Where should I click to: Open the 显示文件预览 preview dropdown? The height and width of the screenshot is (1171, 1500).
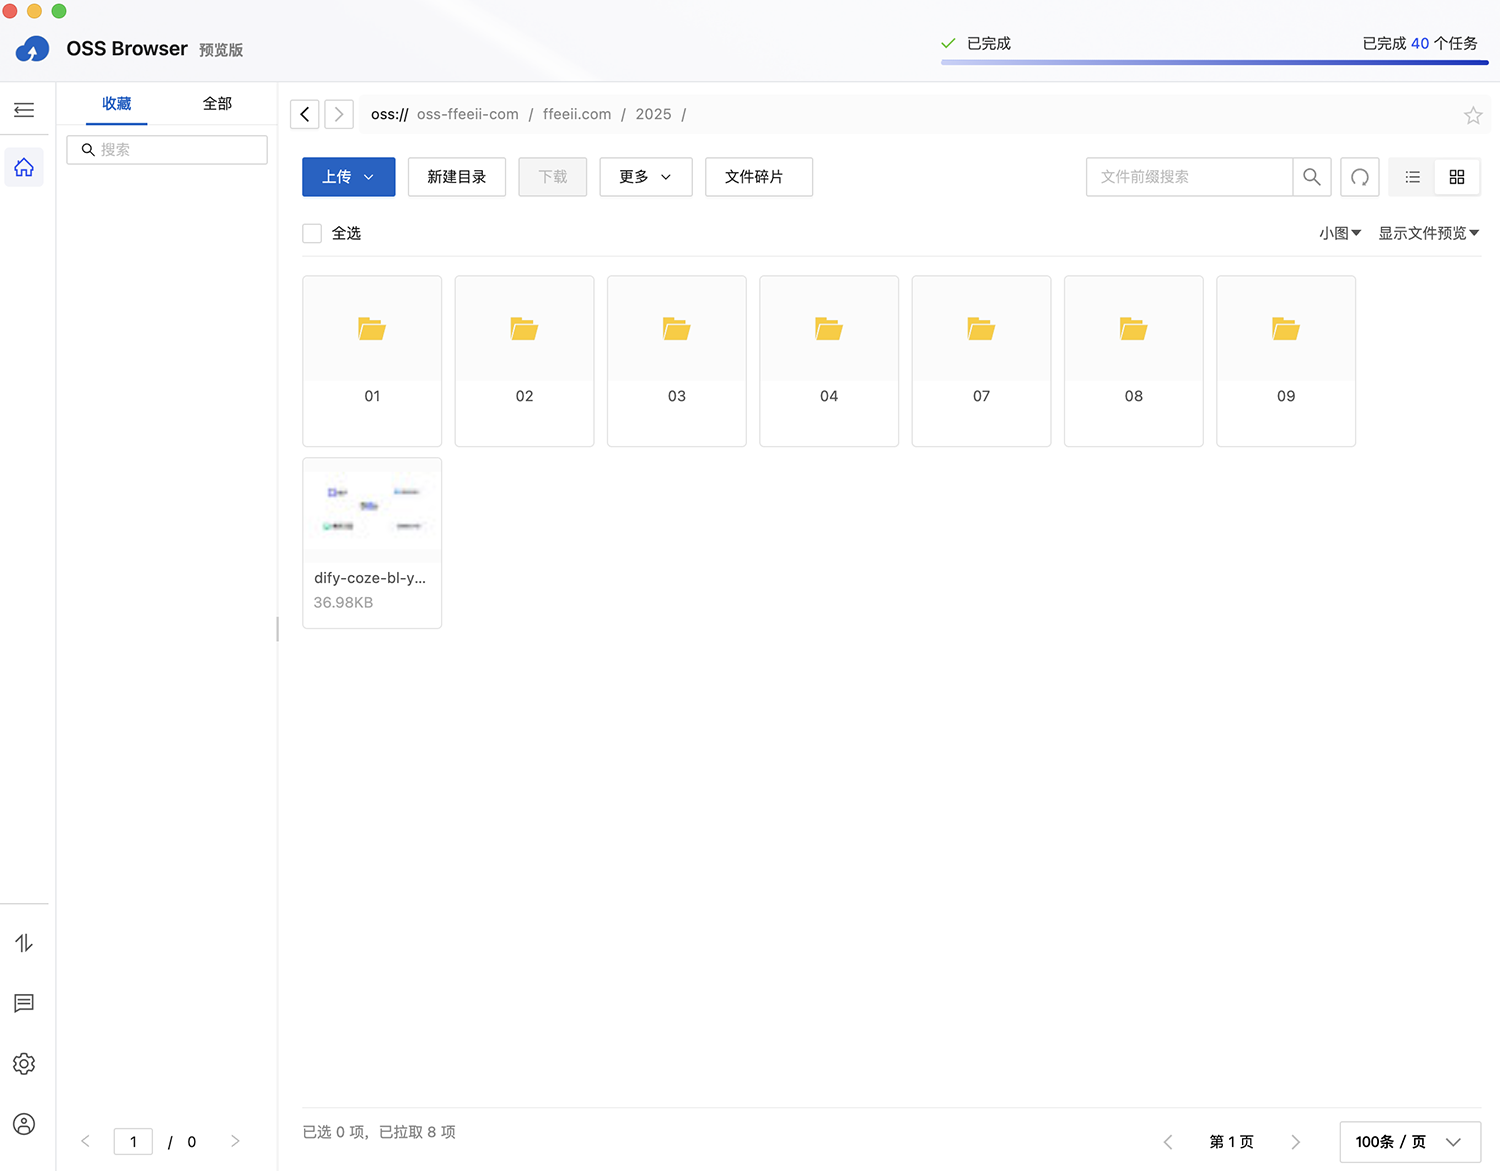1428,232
